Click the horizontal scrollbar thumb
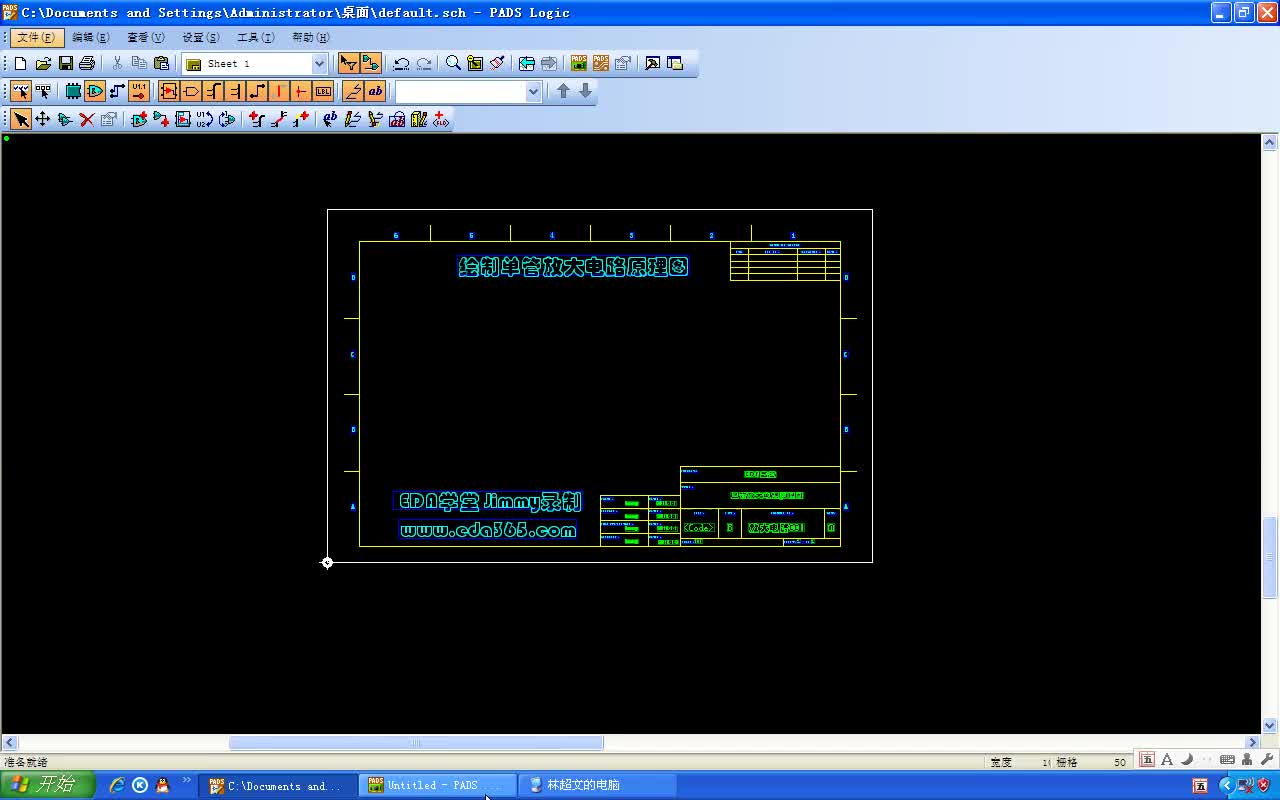1280x800 pixels. click(x=416, y=743)
